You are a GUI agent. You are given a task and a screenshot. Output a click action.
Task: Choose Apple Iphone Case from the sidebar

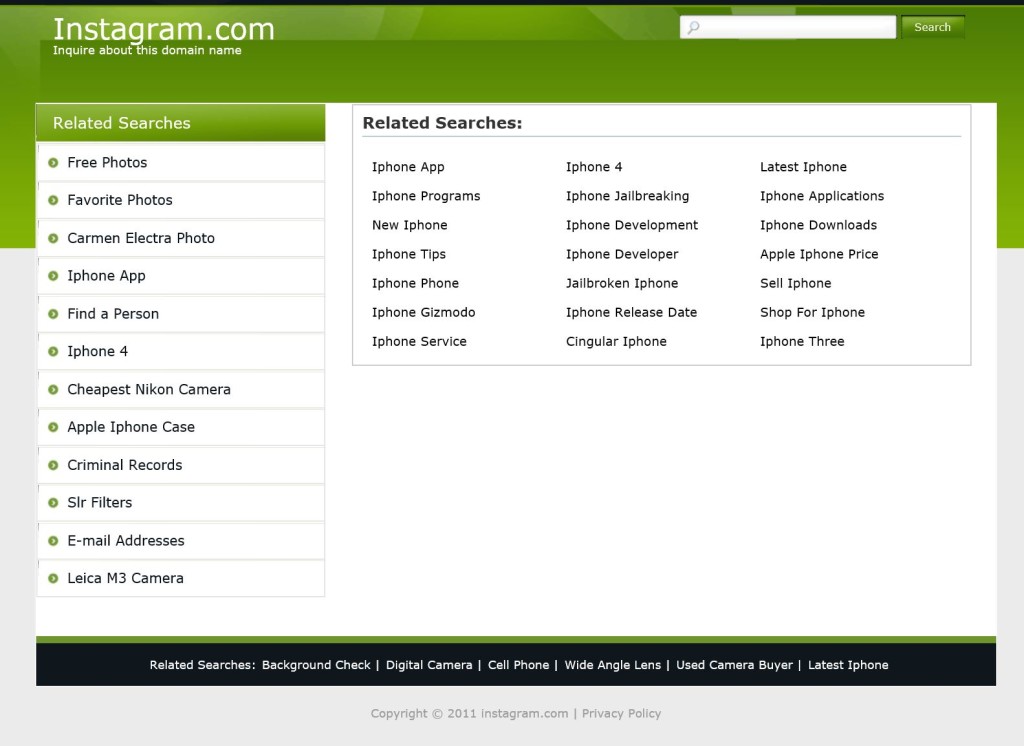[x=131, y=427]
